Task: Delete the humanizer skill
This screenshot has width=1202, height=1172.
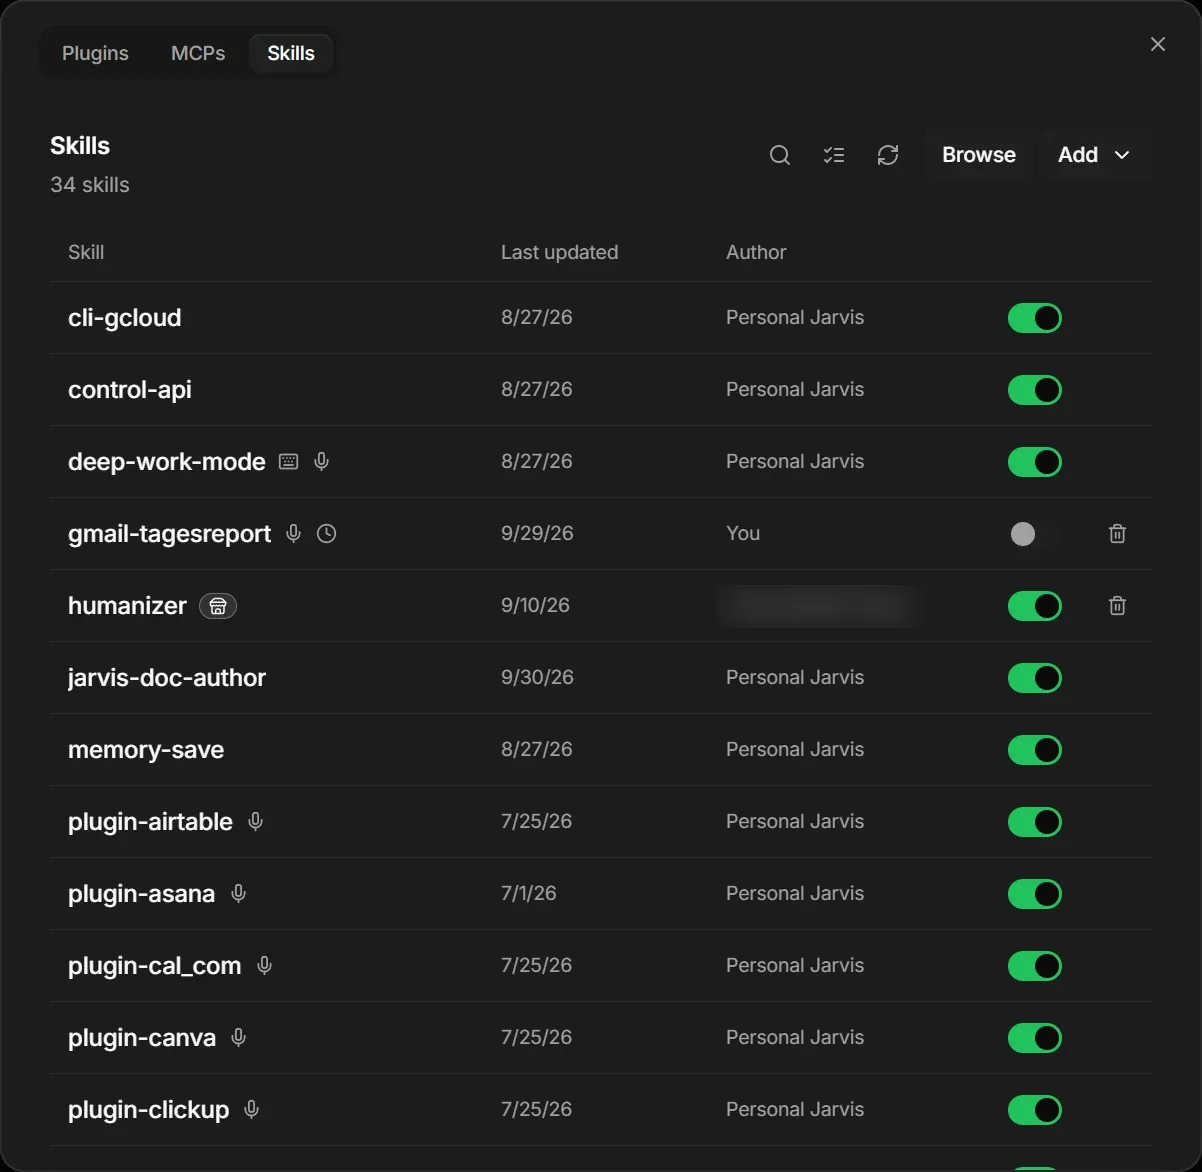Action: pos(1118,605)
